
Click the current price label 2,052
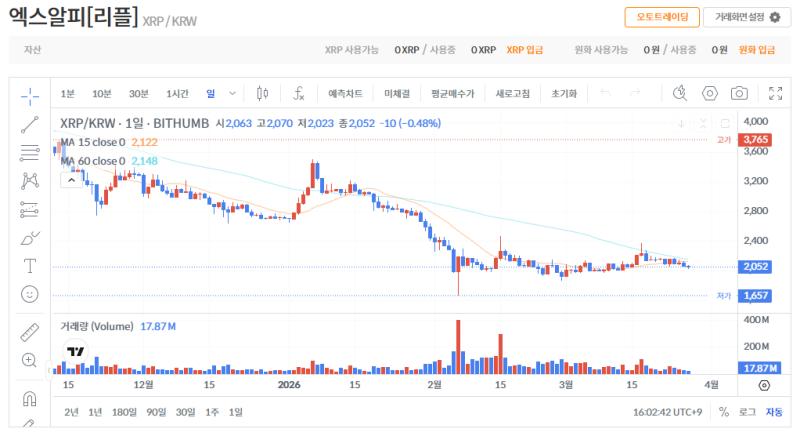point(755,267)
